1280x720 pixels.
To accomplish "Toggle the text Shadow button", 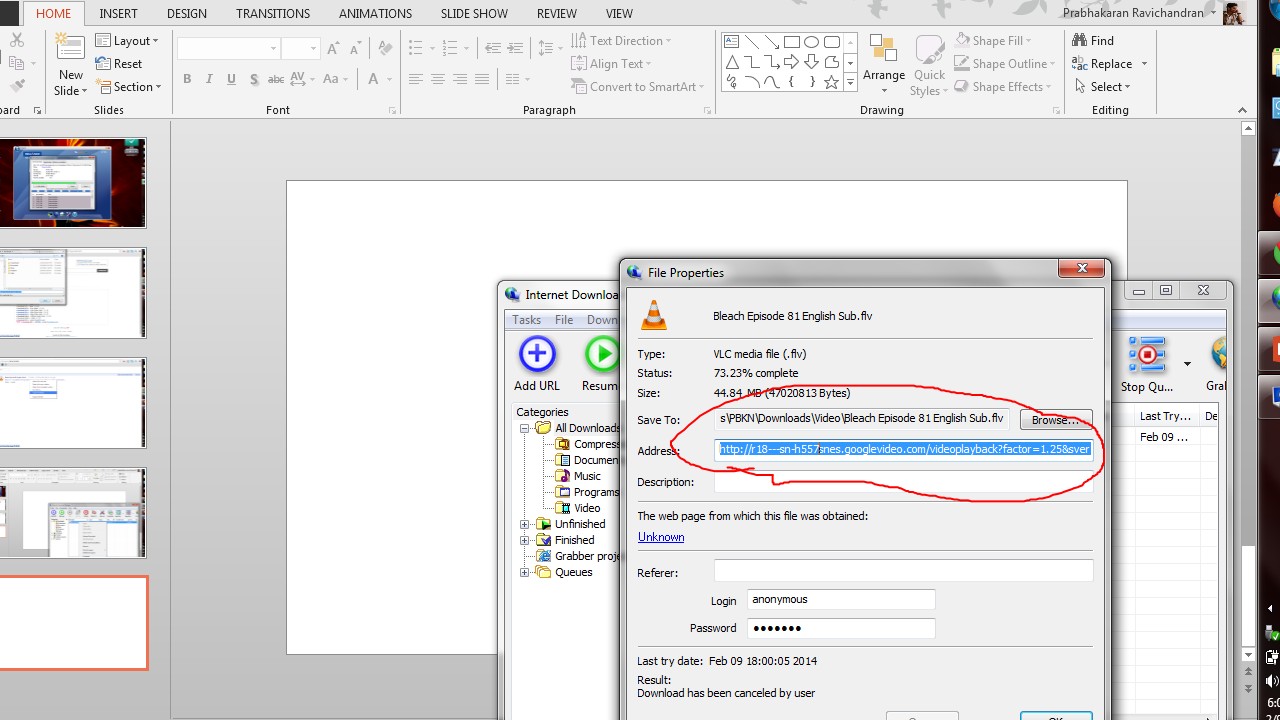I will (x=254, y=80).
